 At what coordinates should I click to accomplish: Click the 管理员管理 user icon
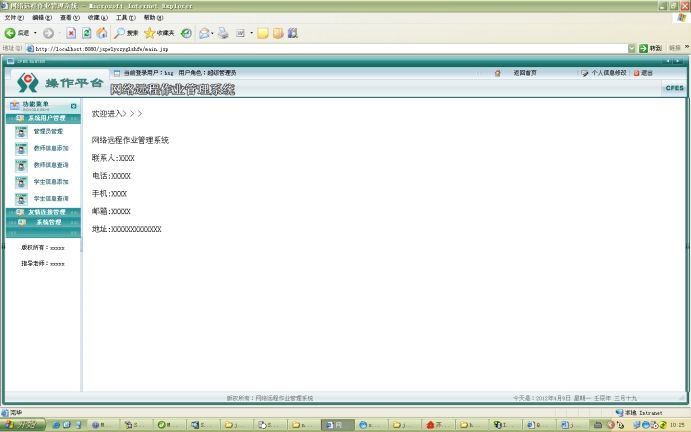(x=21, y=132)
